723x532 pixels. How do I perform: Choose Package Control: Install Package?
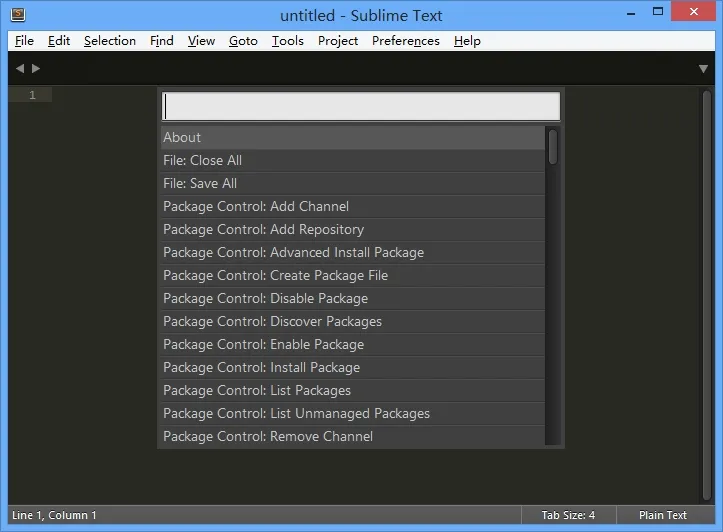tap(353, 368)
